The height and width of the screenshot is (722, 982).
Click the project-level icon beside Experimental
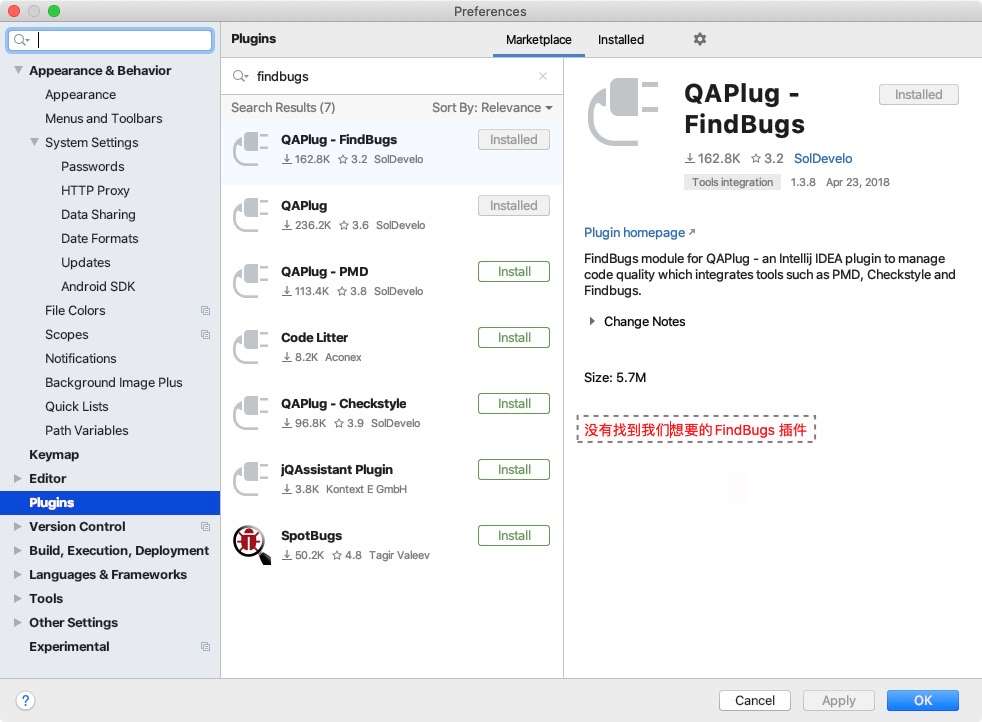[x=205, y=646]
